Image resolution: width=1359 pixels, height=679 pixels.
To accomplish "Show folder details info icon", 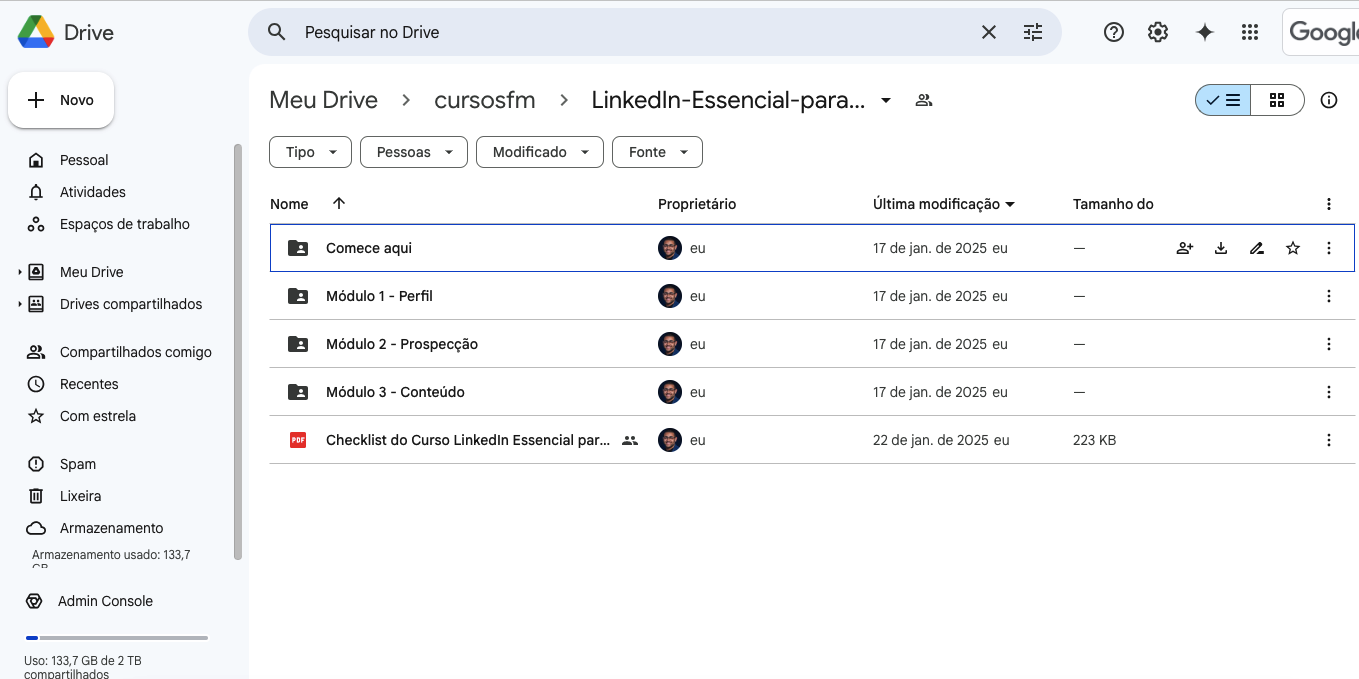I will (x=1329, y=100).
